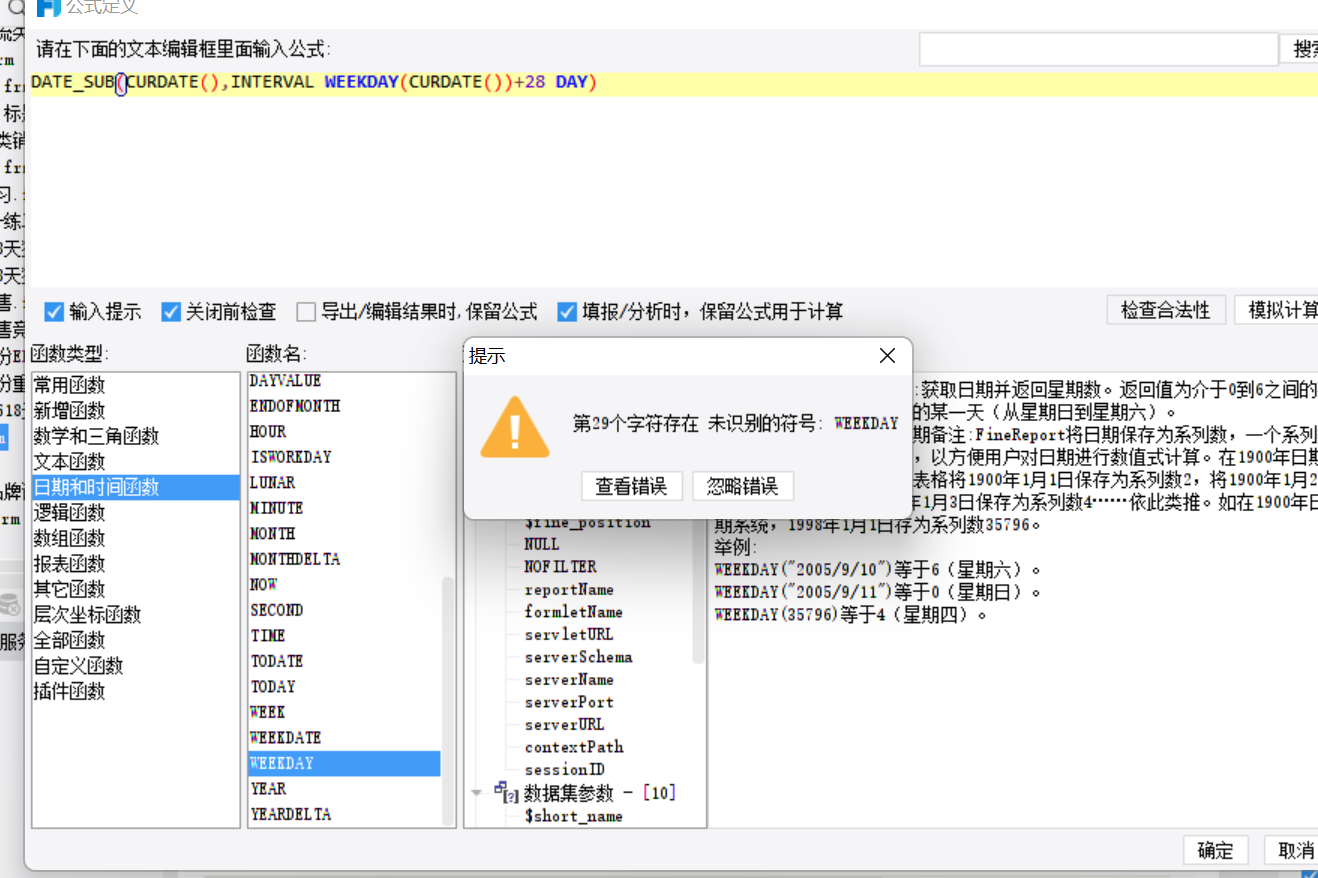The width and height of the screenshot is (1318, 878).
Task: Select YEAR function in the list
Action: [x=268, y=789]
